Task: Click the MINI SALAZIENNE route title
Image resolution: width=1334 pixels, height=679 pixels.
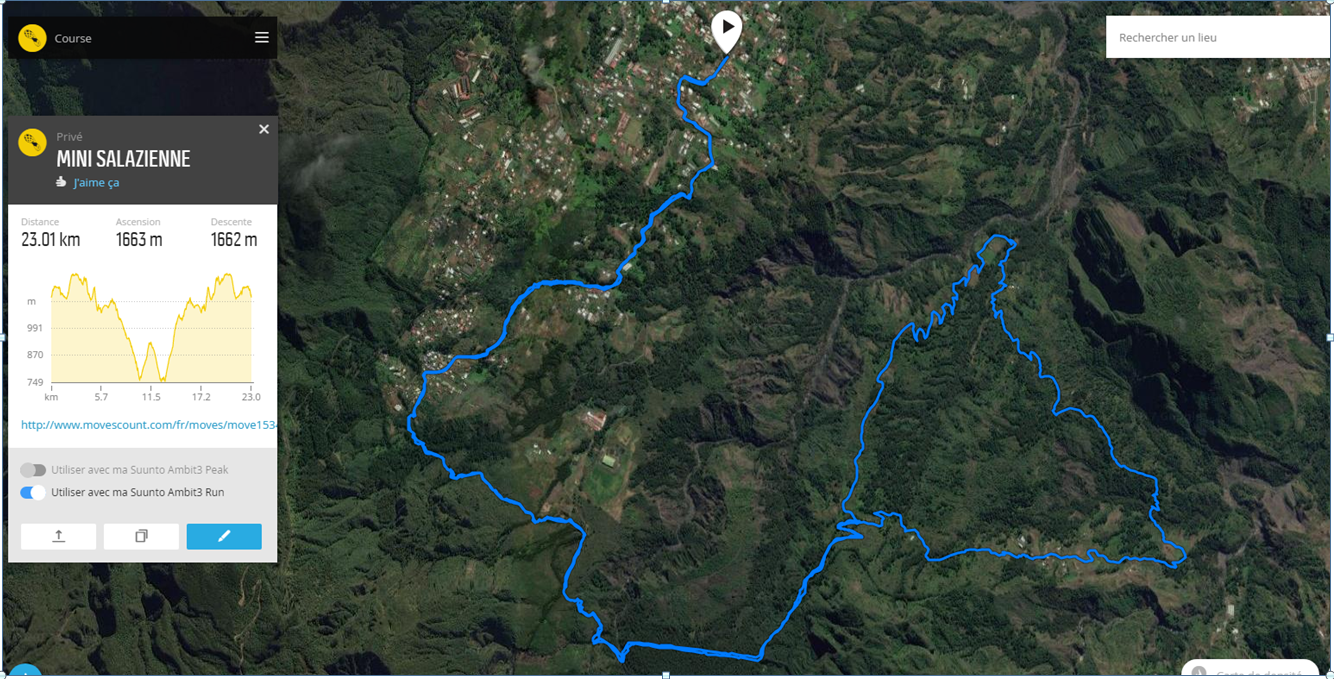Action: click(x=123, y=159)
